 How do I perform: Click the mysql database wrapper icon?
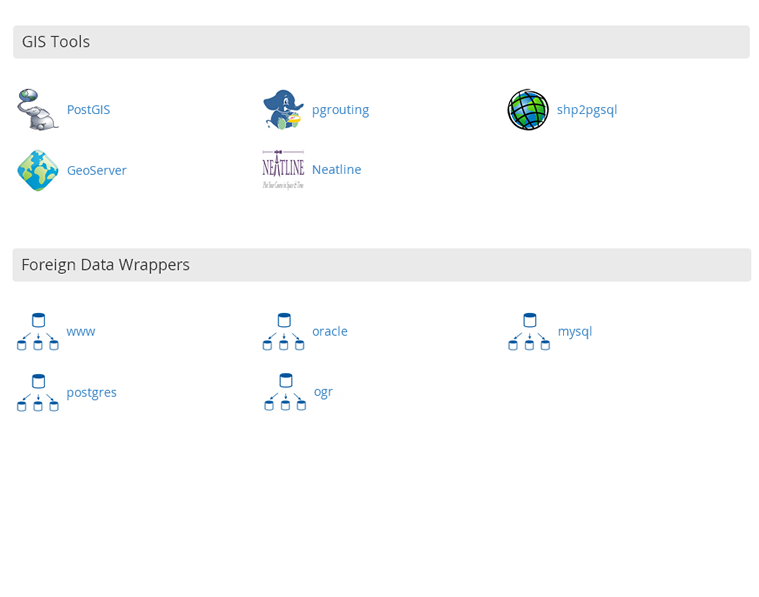(529, 332)
